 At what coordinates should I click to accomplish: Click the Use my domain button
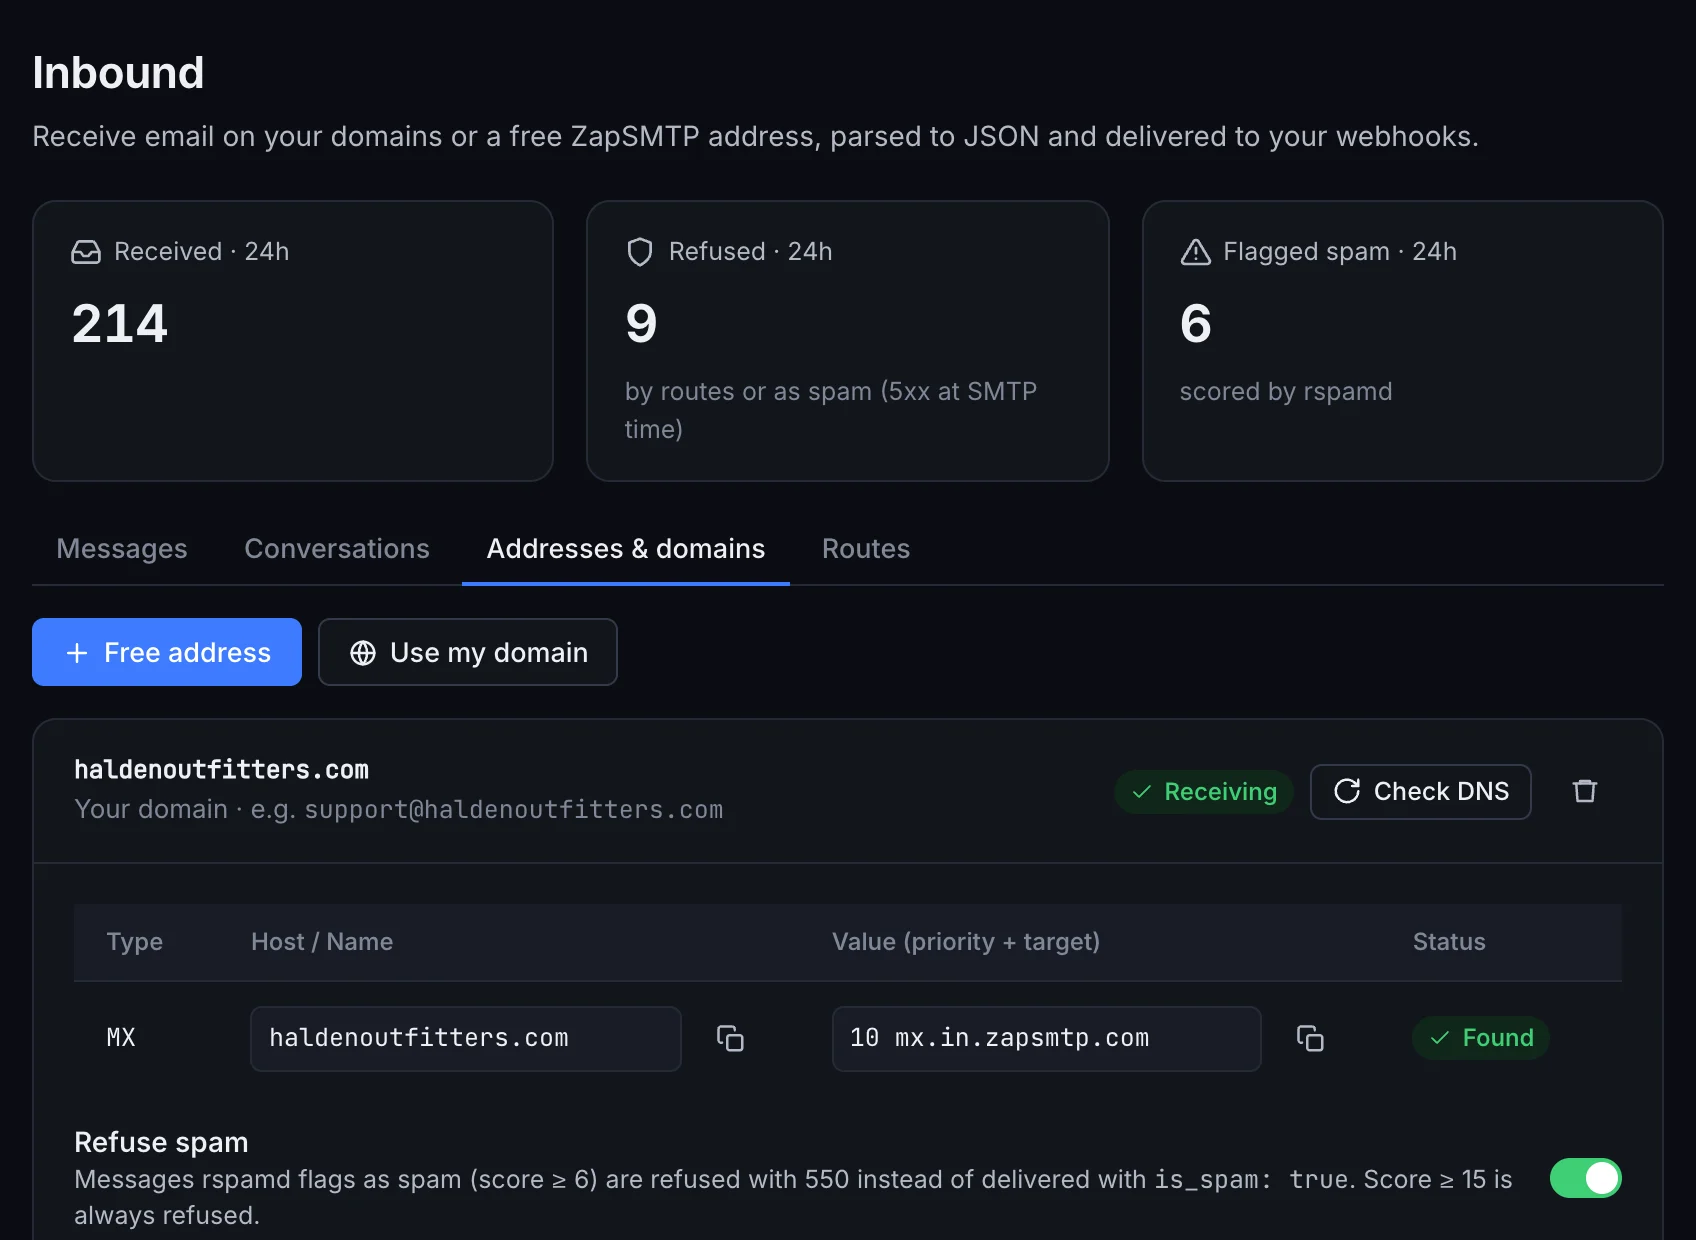(468, 652)
